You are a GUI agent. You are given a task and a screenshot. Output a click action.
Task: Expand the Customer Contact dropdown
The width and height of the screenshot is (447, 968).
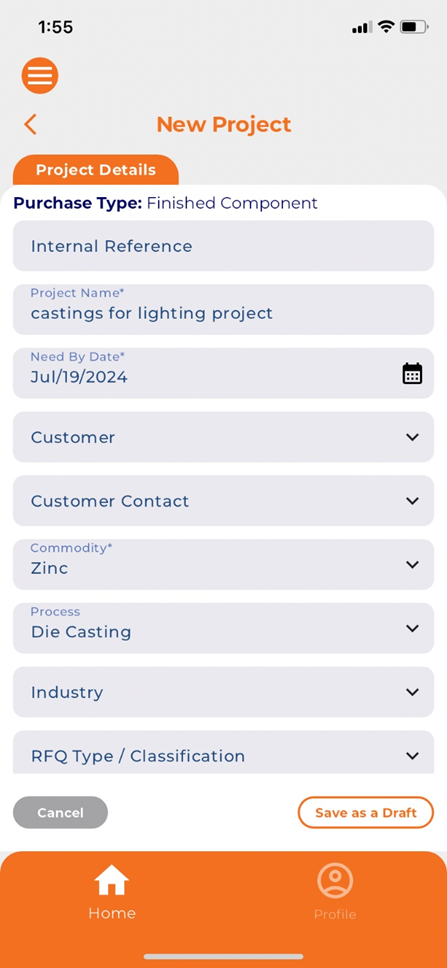224,501
